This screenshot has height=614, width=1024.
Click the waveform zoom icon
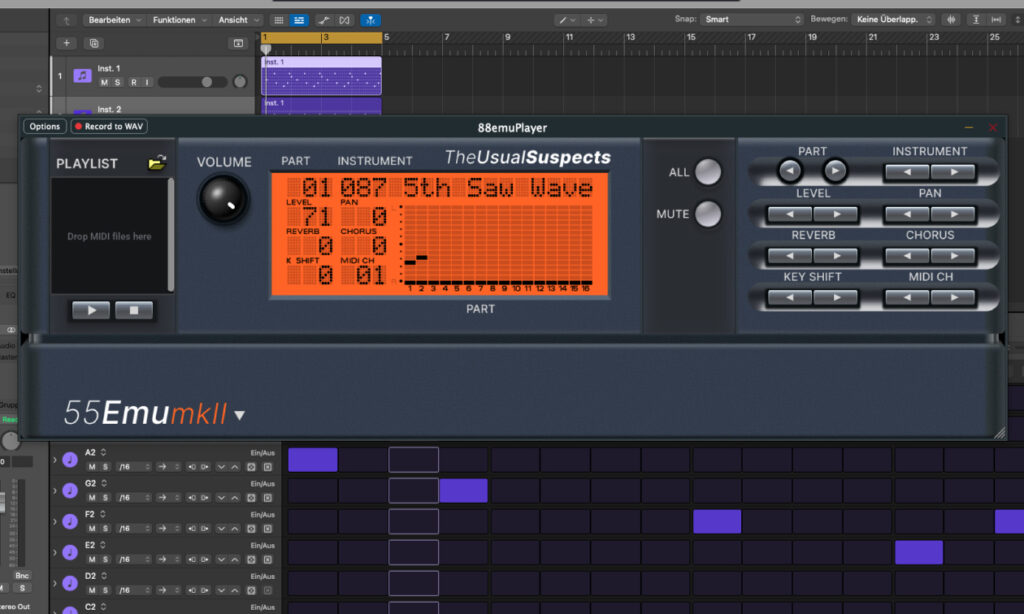tap(952, 20)
